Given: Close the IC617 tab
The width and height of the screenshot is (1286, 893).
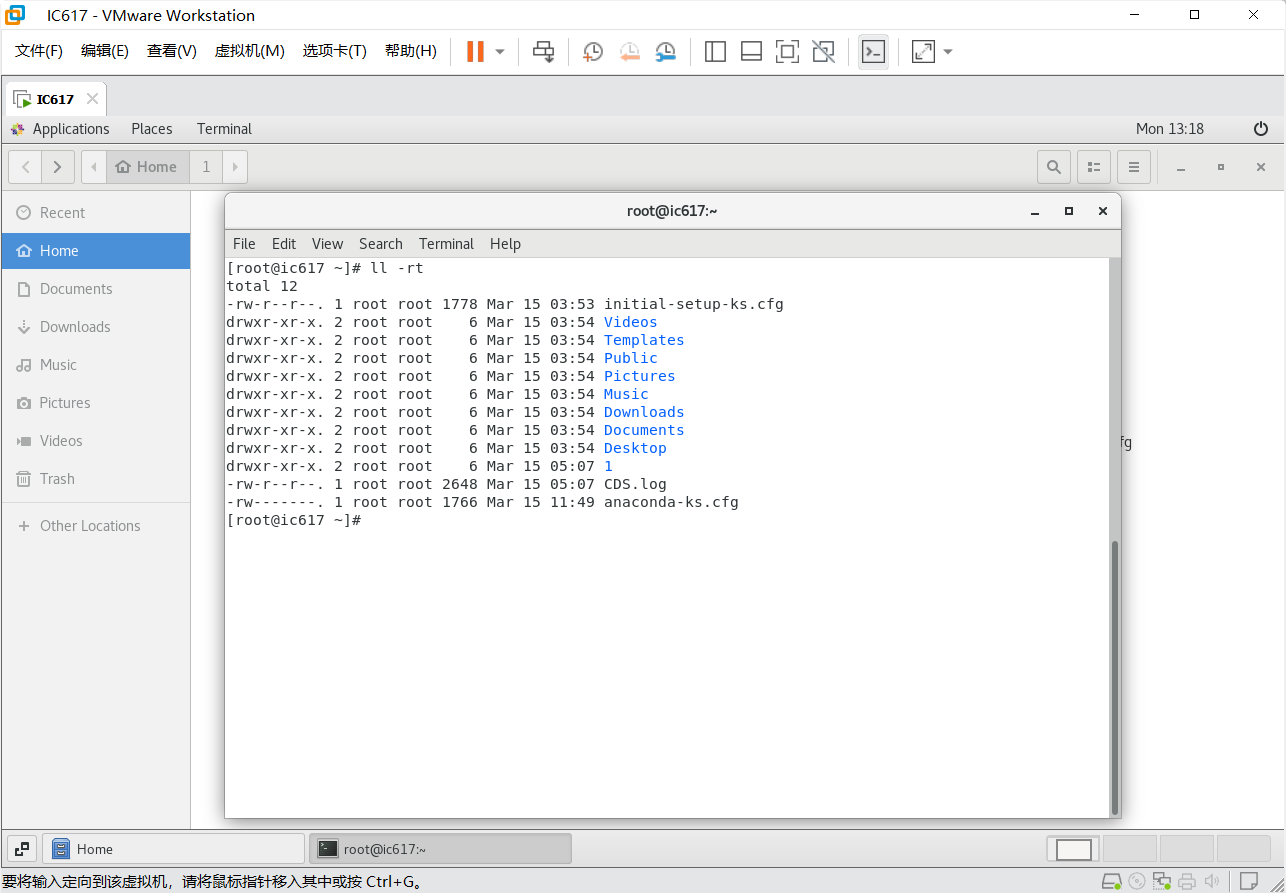Looking at the screenshot, I should click(92, 99).
